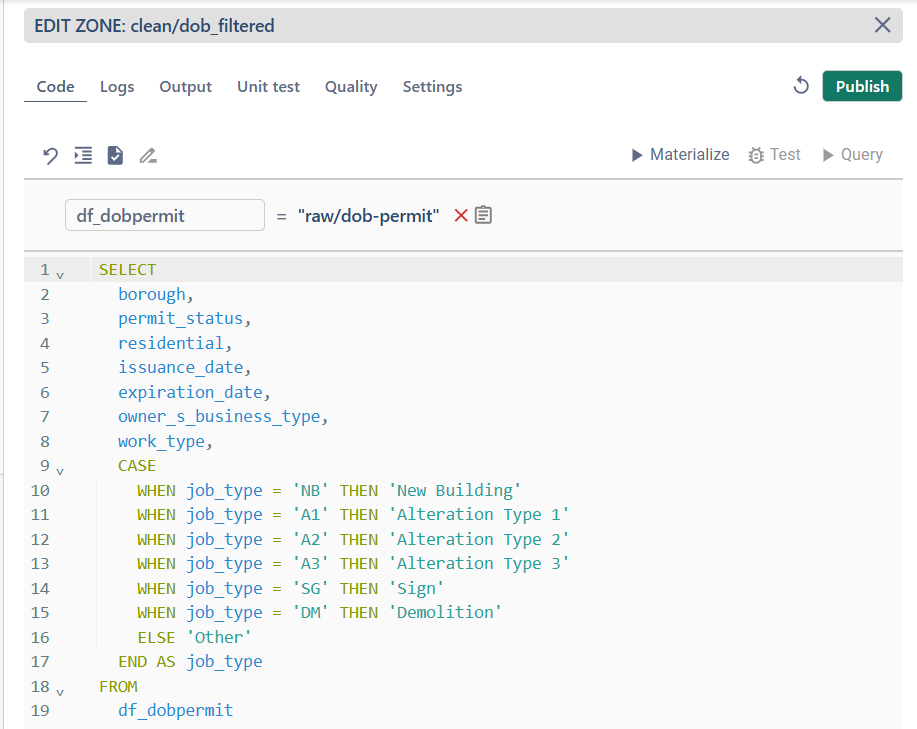
Task: Click 'Alteration Type 1' string
Action: click(479, 514)
